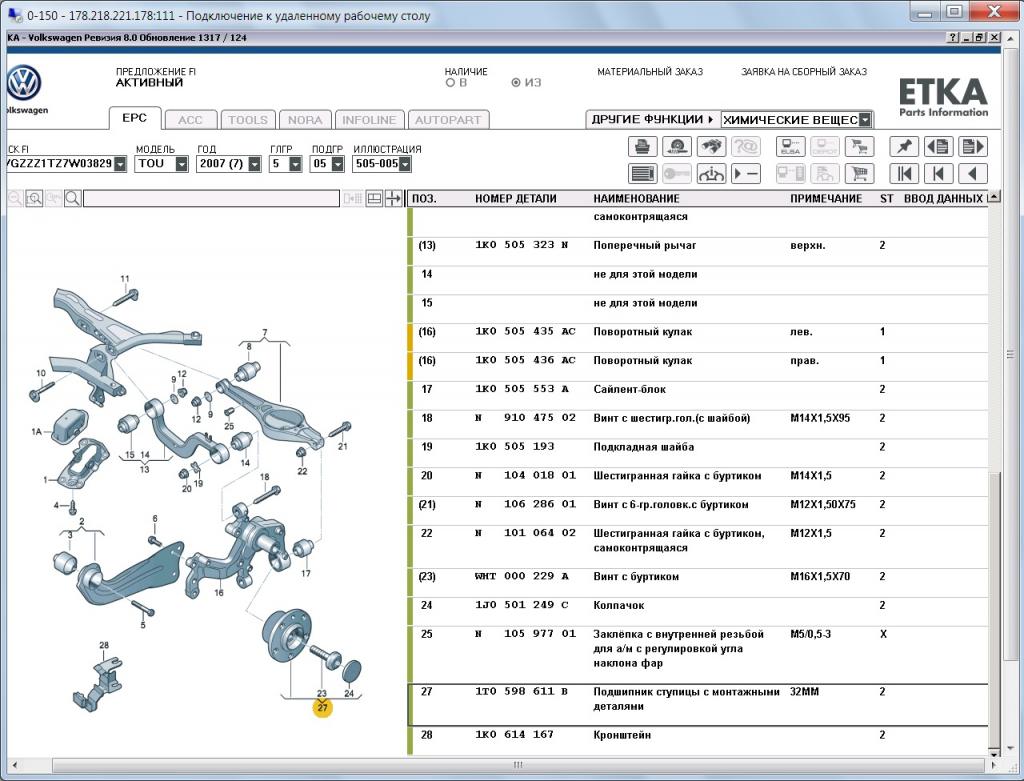Open the parts list view icon
The height and width of the screenshot is (781, 1024).
(x=643, y=174)
